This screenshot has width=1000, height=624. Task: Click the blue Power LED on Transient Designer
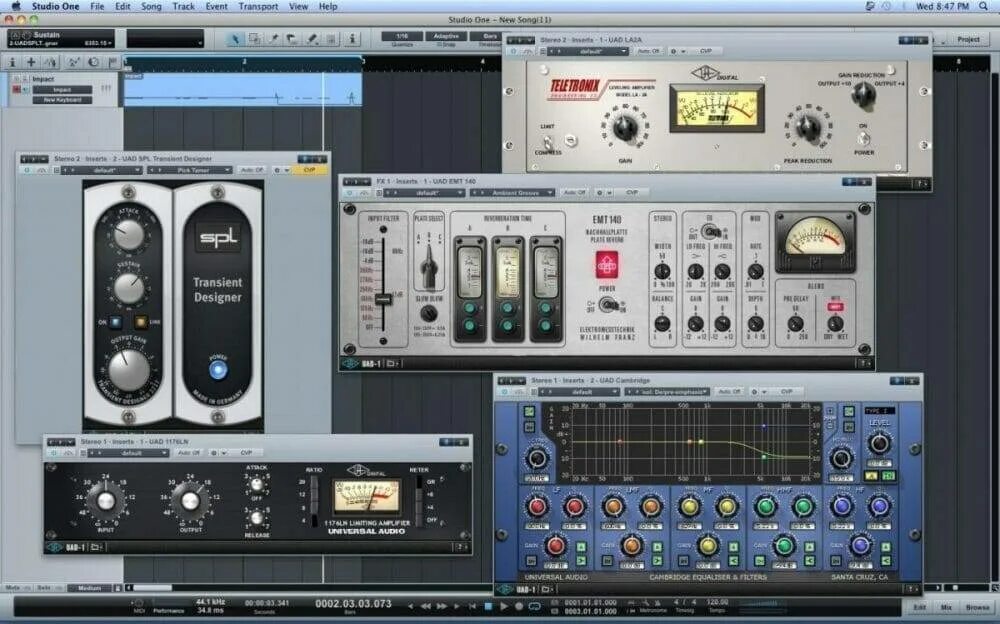218,369
